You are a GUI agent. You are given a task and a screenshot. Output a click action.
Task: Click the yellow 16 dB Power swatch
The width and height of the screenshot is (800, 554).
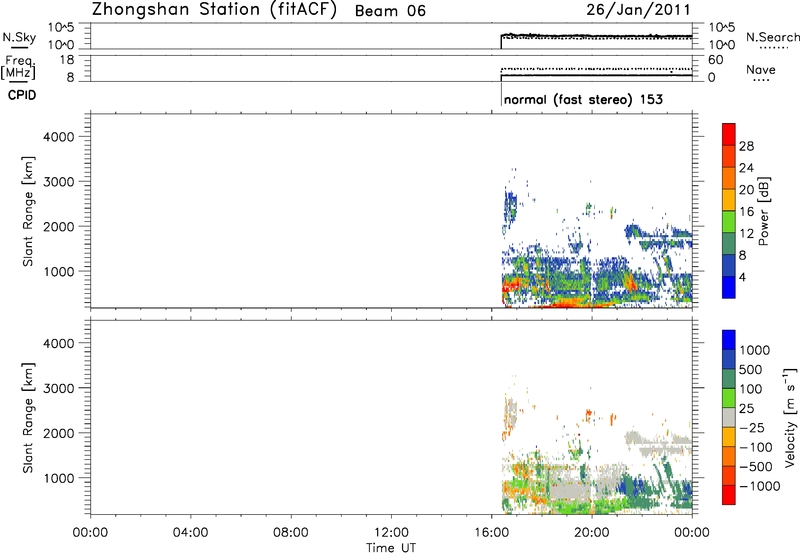729,199
